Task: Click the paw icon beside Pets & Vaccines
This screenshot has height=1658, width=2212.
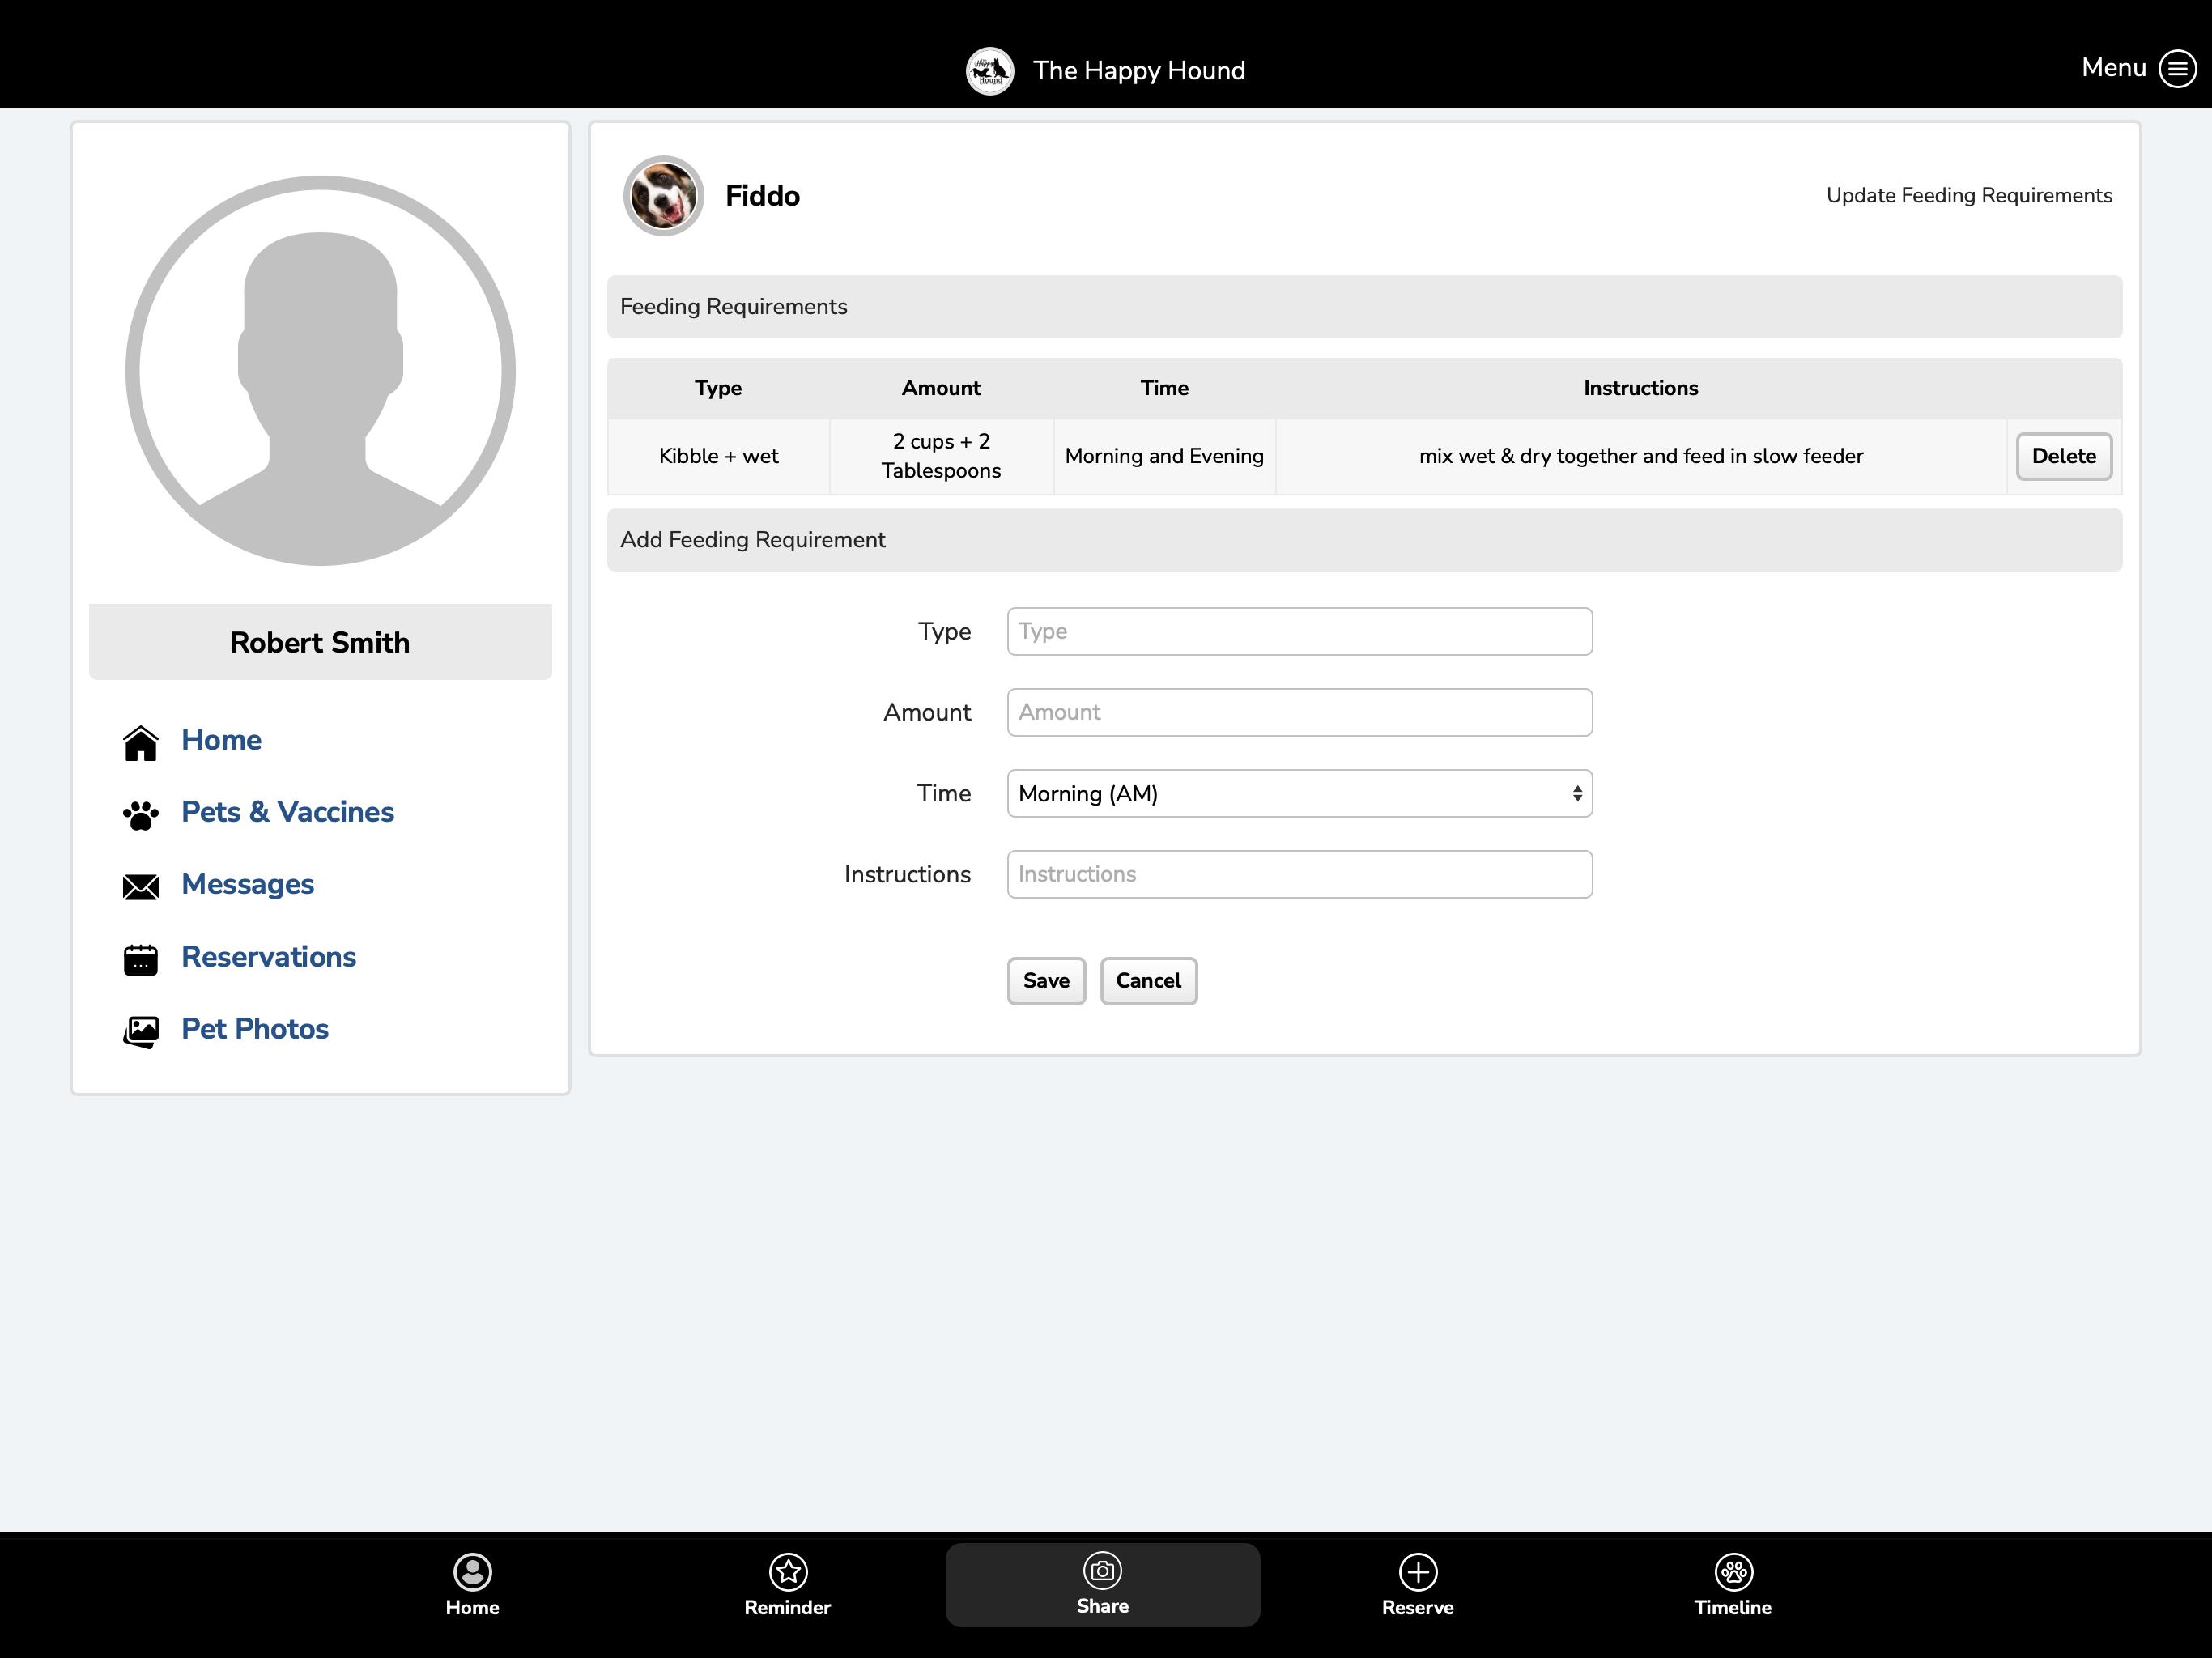Action: click(x=141, y=815)
